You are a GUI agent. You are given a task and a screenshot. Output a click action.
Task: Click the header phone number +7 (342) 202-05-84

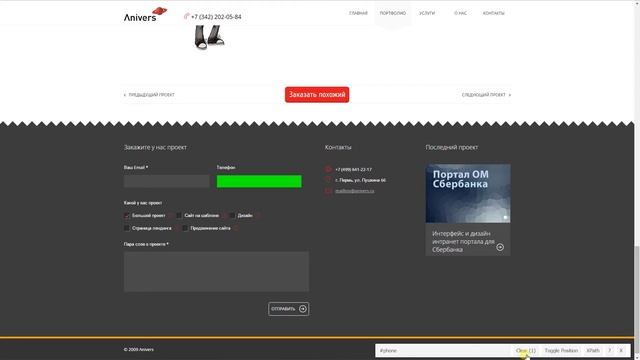click(x=216, y=17)
